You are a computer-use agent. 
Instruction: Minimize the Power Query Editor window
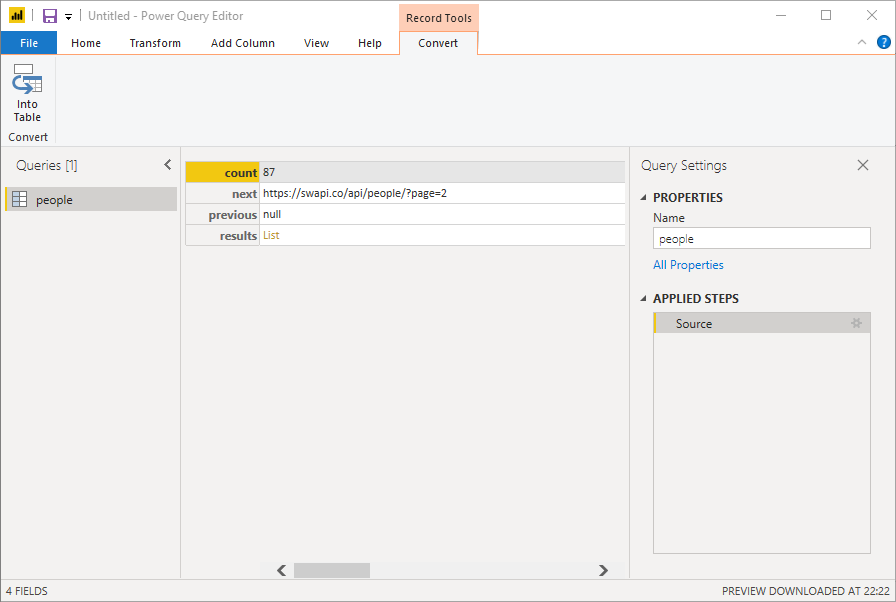[781, 15]
